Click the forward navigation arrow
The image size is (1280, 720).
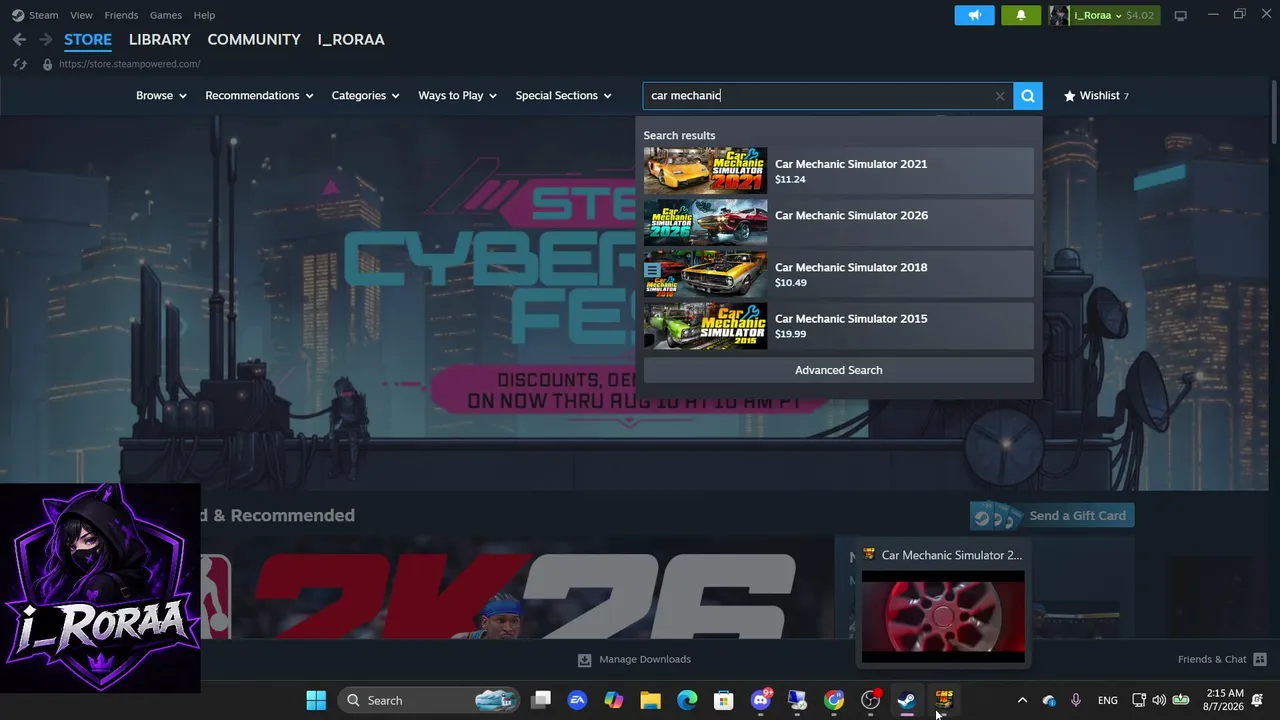tap(45, 39)
